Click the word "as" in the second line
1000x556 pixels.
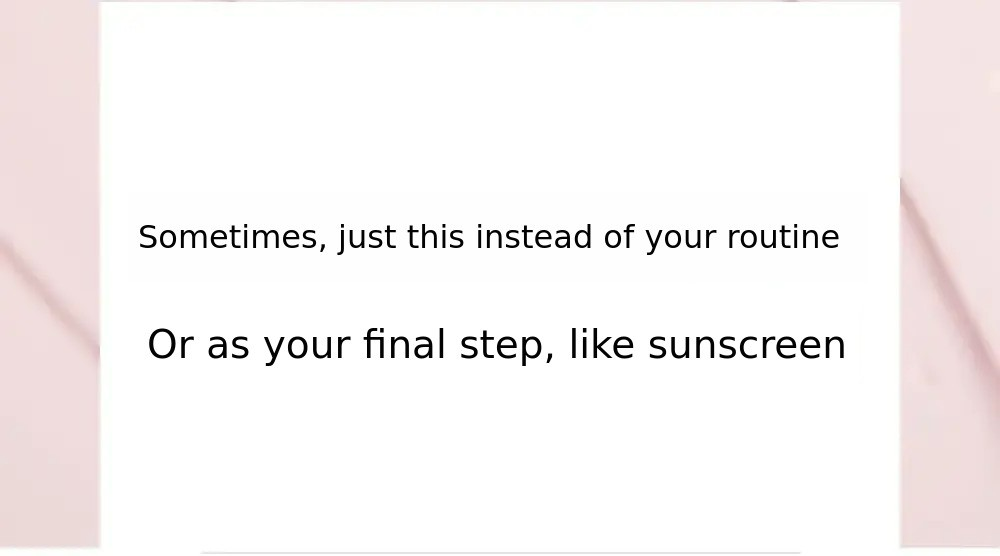coord(228,346)
